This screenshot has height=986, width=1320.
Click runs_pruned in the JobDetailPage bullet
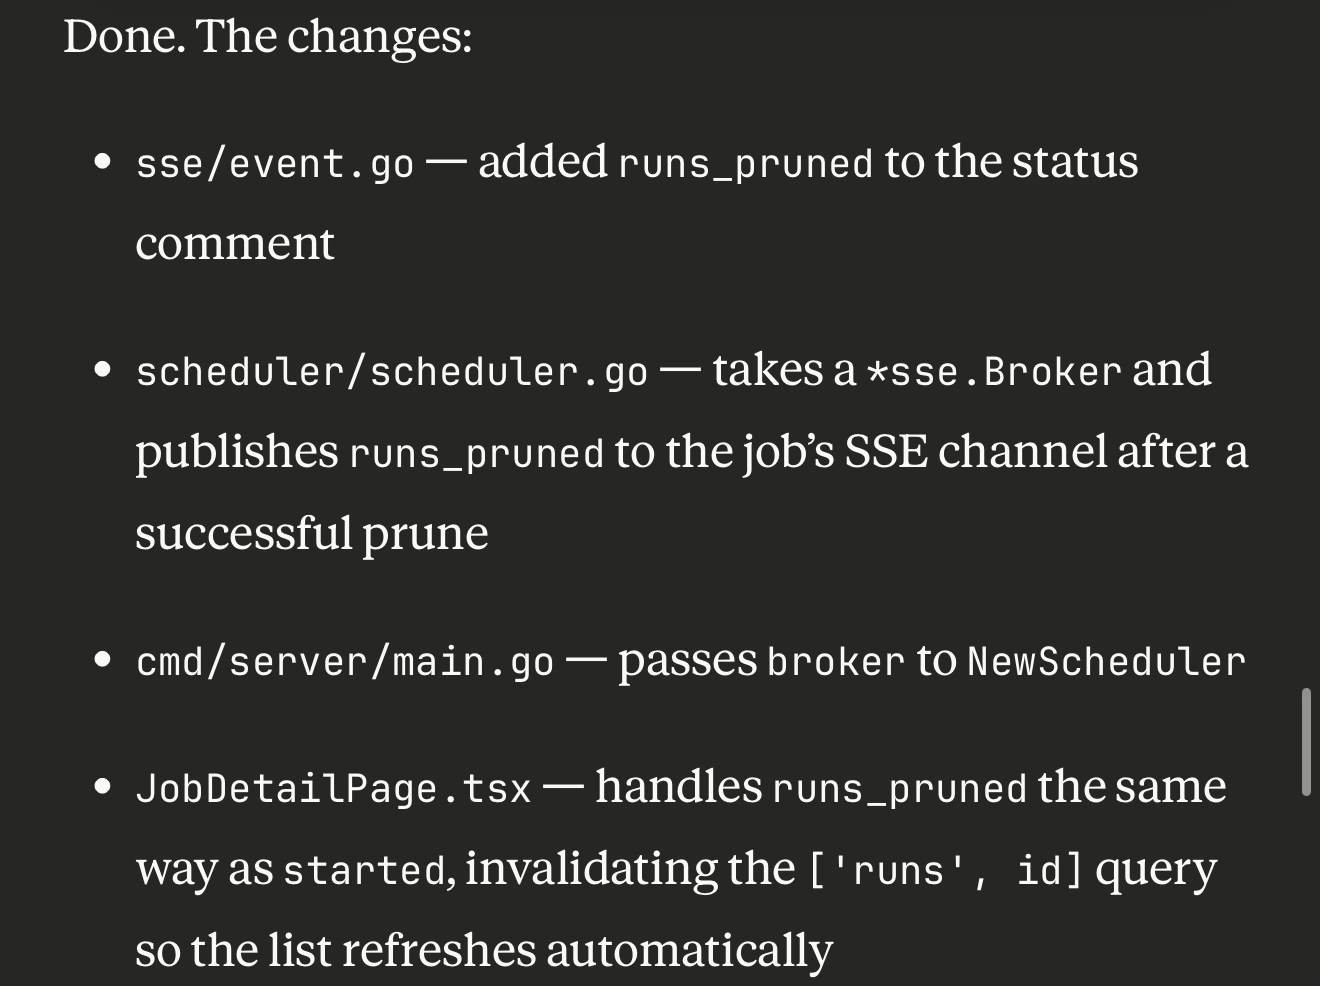899,789
